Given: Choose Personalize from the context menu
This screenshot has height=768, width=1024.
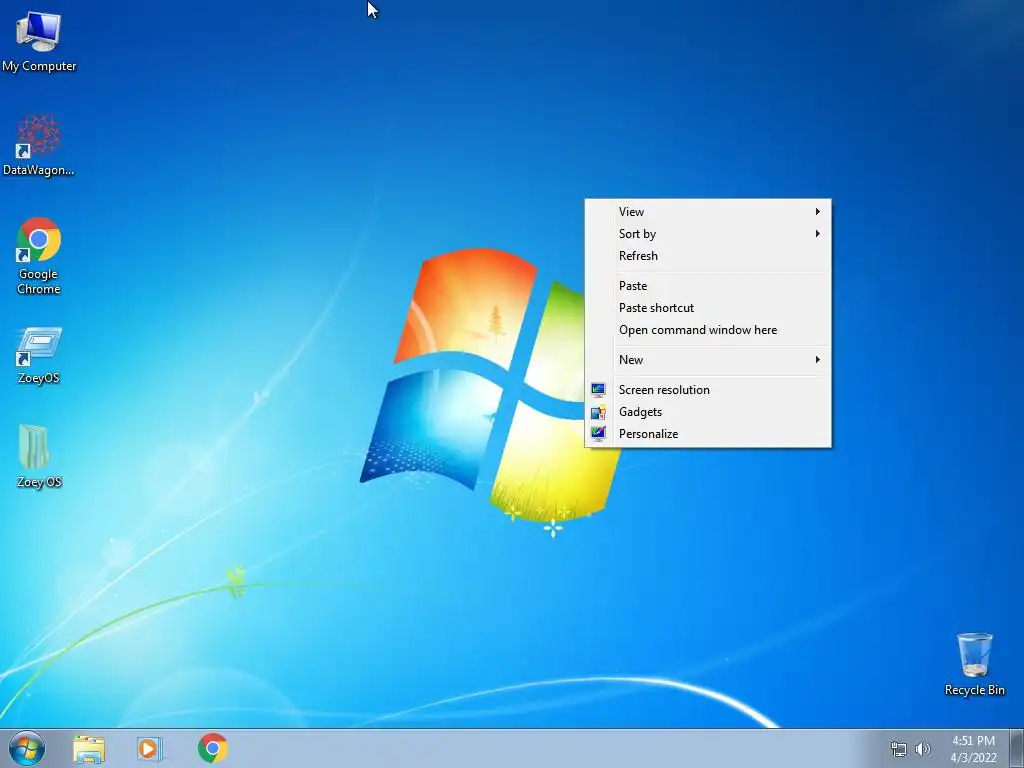Looking at the screenshot, I should click(x=708, y=434).
